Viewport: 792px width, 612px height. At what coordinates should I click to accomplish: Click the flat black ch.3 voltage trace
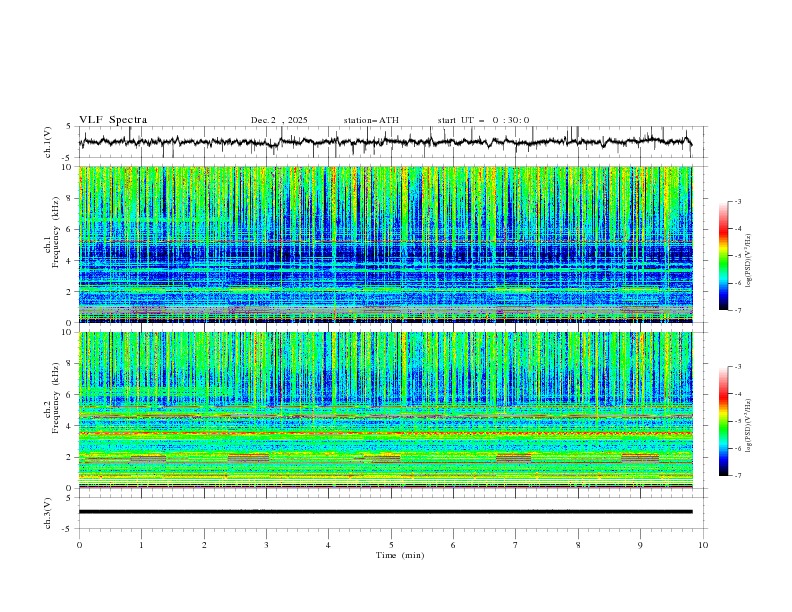tap(385, 512)
